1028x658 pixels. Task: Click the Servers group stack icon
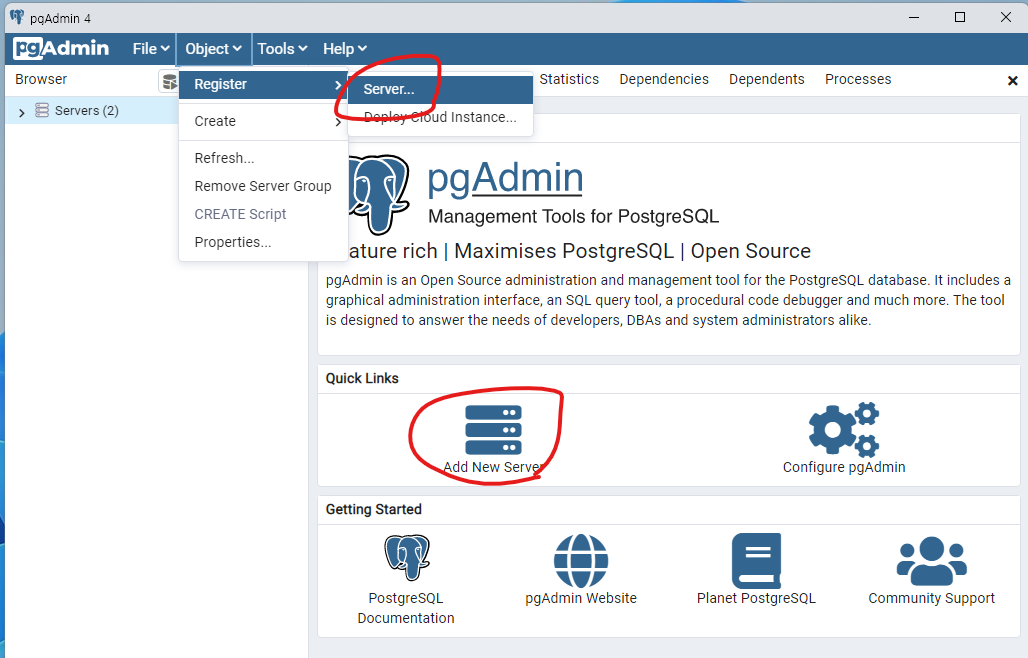click(42, 110)
